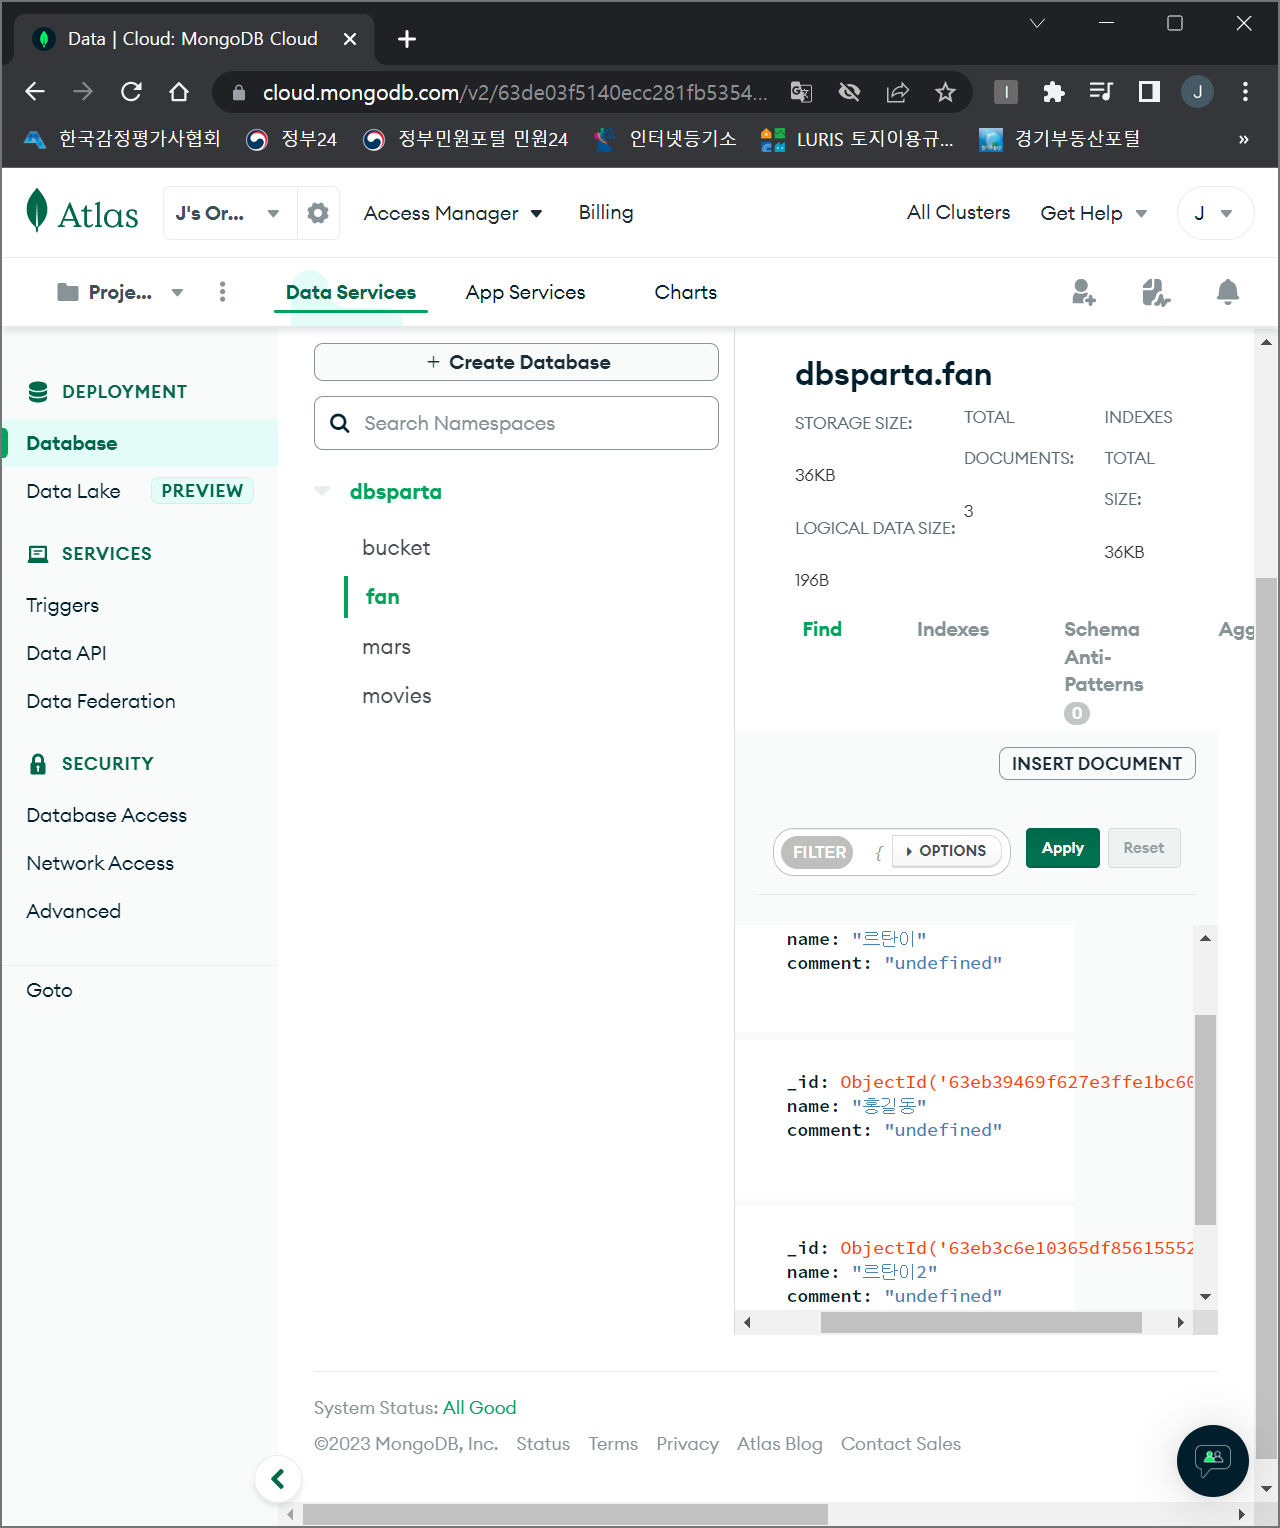Screen dimensions: 1280x1528
Task: Expand Access Manager dropdown
Action: click(453, 213)
